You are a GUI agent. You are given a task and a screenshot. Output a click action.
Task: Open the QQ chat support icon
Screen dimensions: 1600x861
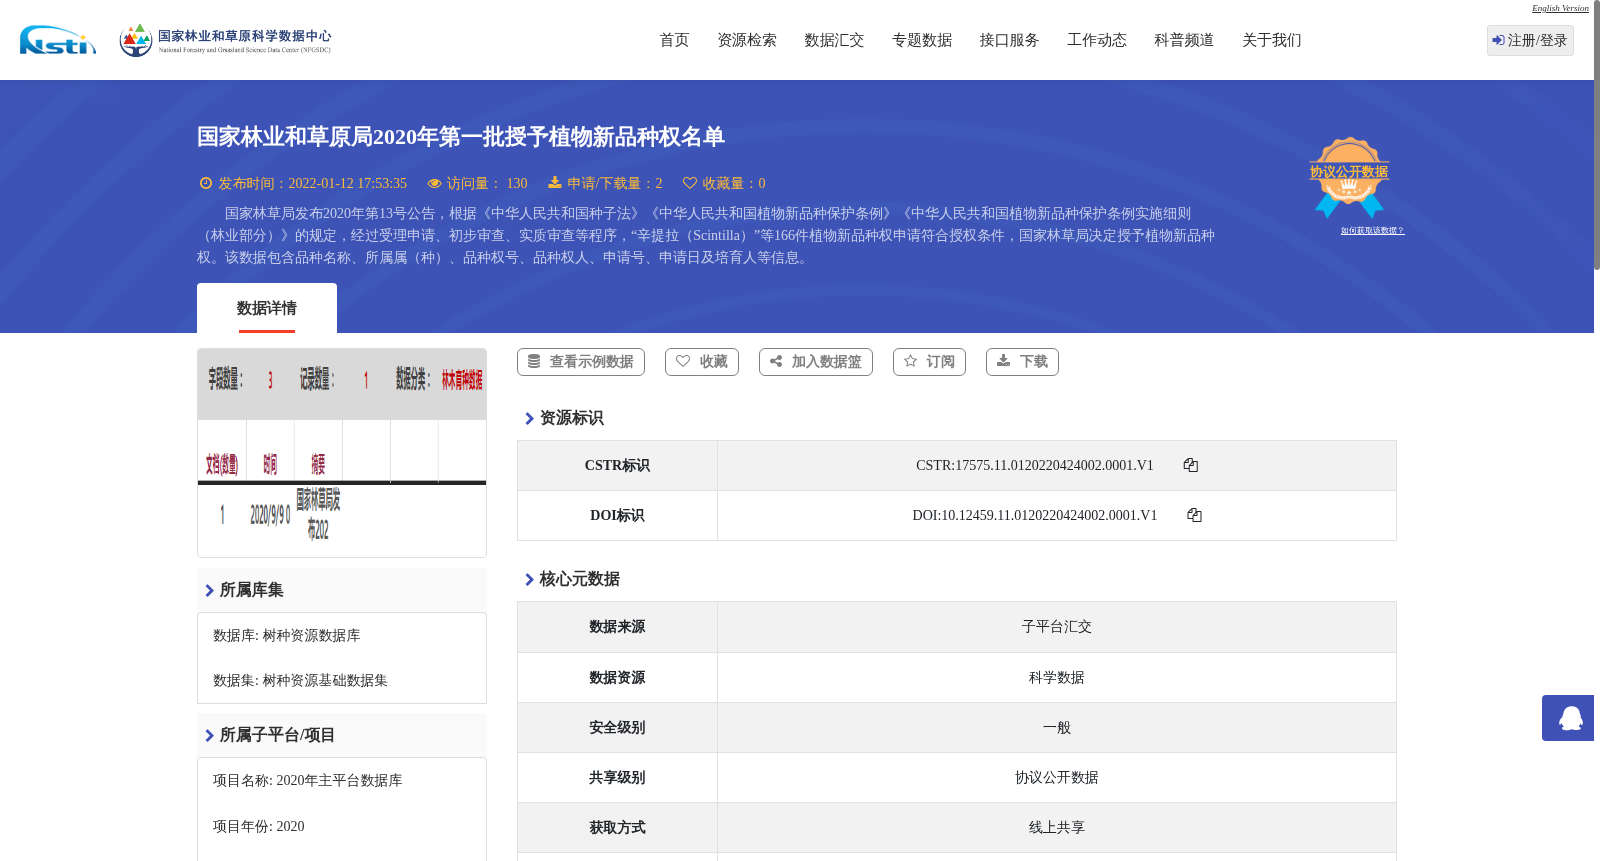pos(1570,718)
